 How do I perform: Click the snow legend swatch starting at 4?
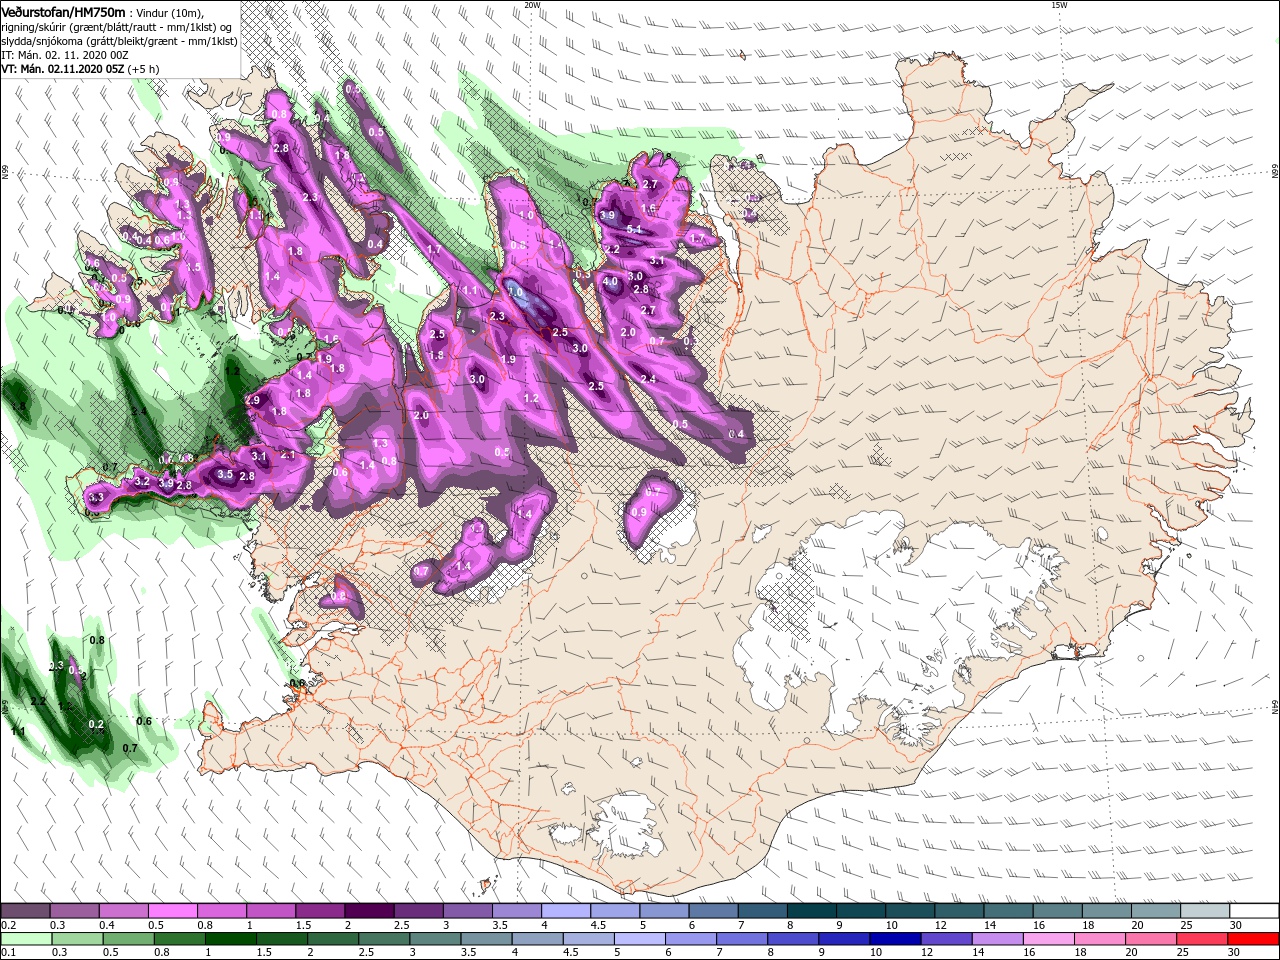565,911
